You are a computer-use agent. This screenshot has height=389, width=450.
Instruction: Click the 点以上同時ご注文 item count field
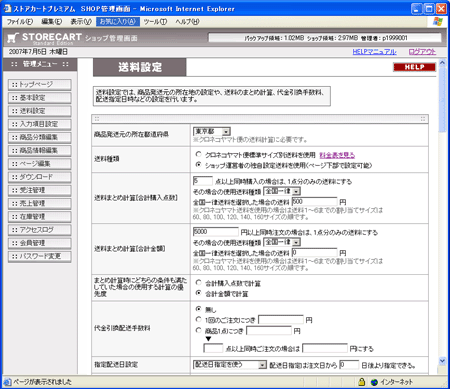pos(213,348)
